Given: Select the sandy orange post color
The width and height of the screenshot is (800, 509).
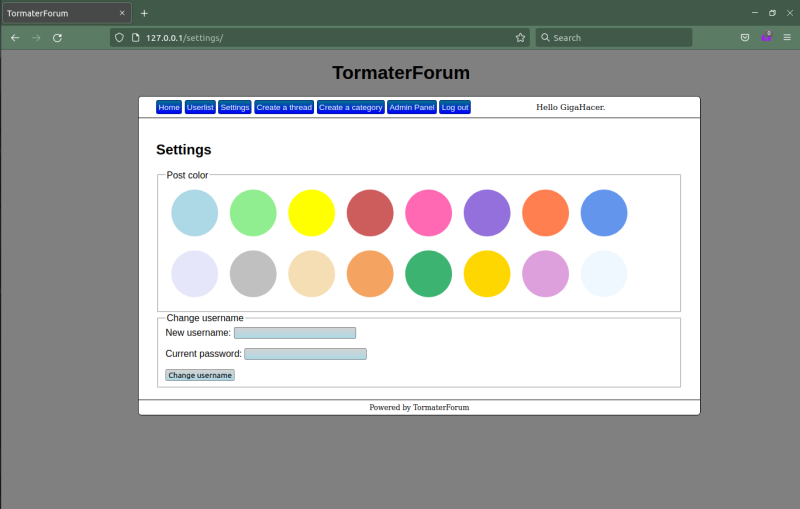Looking at the screenshot, I should (x=370, y=274).
